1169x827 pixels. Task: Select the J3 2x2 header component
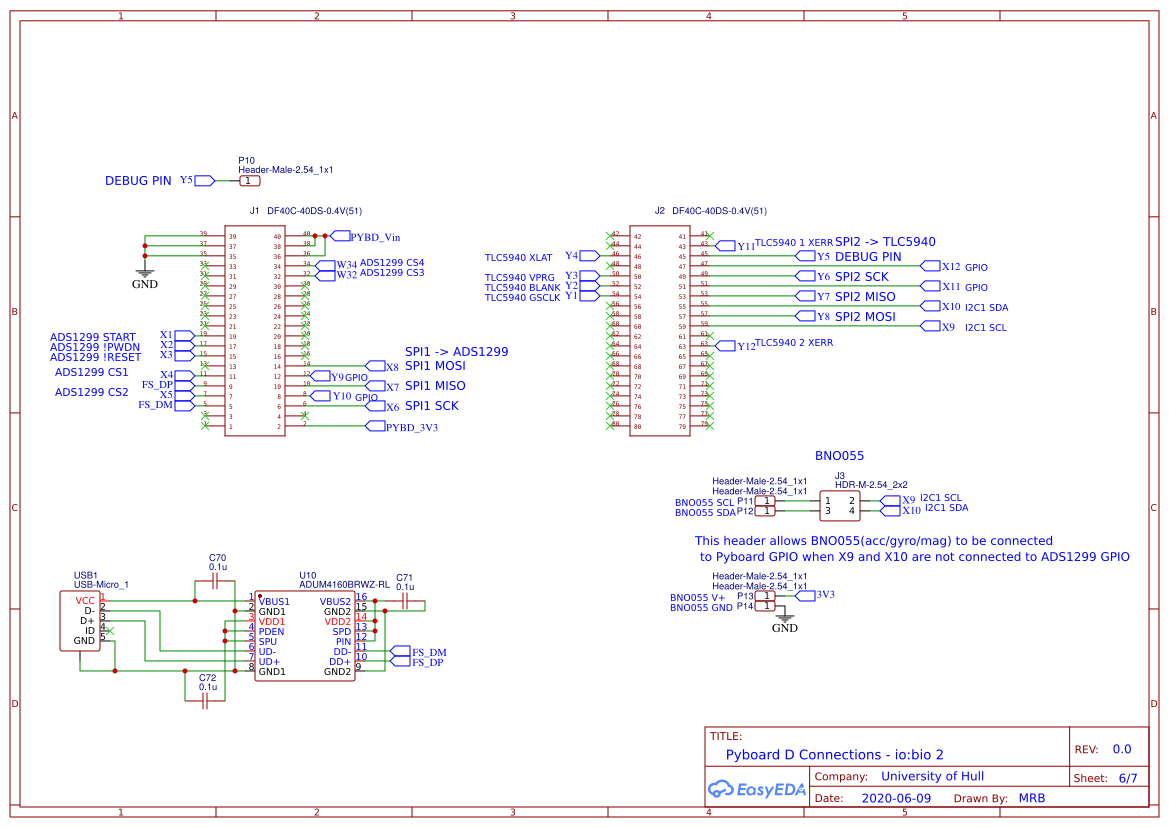pyautogui.click(x=839, y=505)
